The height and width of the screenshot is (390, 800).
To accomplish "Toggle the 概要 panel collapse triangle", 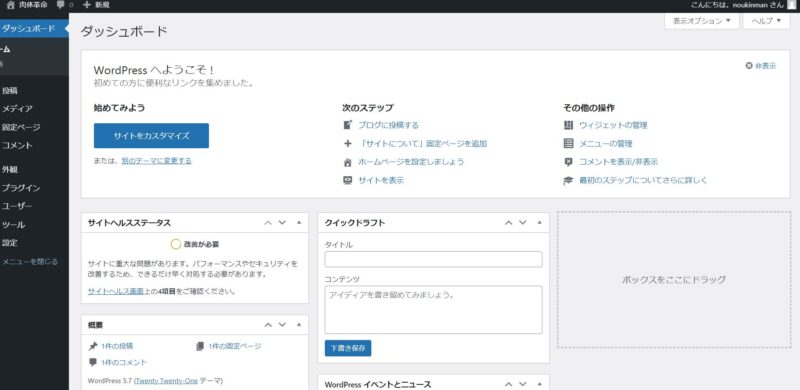I will click(x=299, y=325).
